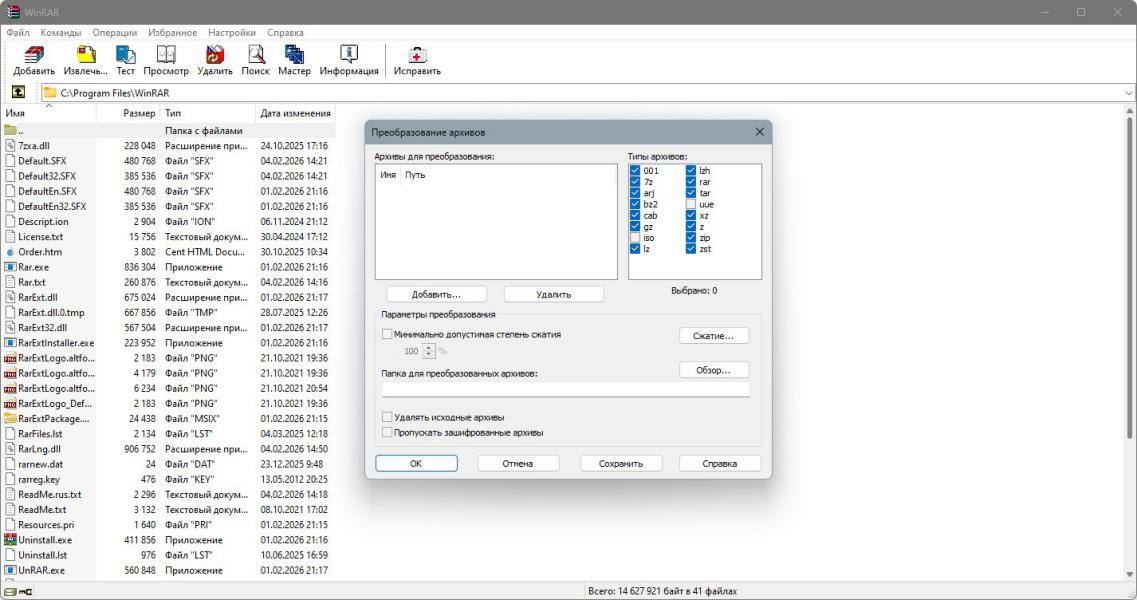Click the Тест toolbar icon
1137x600 pixels.
[125, 55]
